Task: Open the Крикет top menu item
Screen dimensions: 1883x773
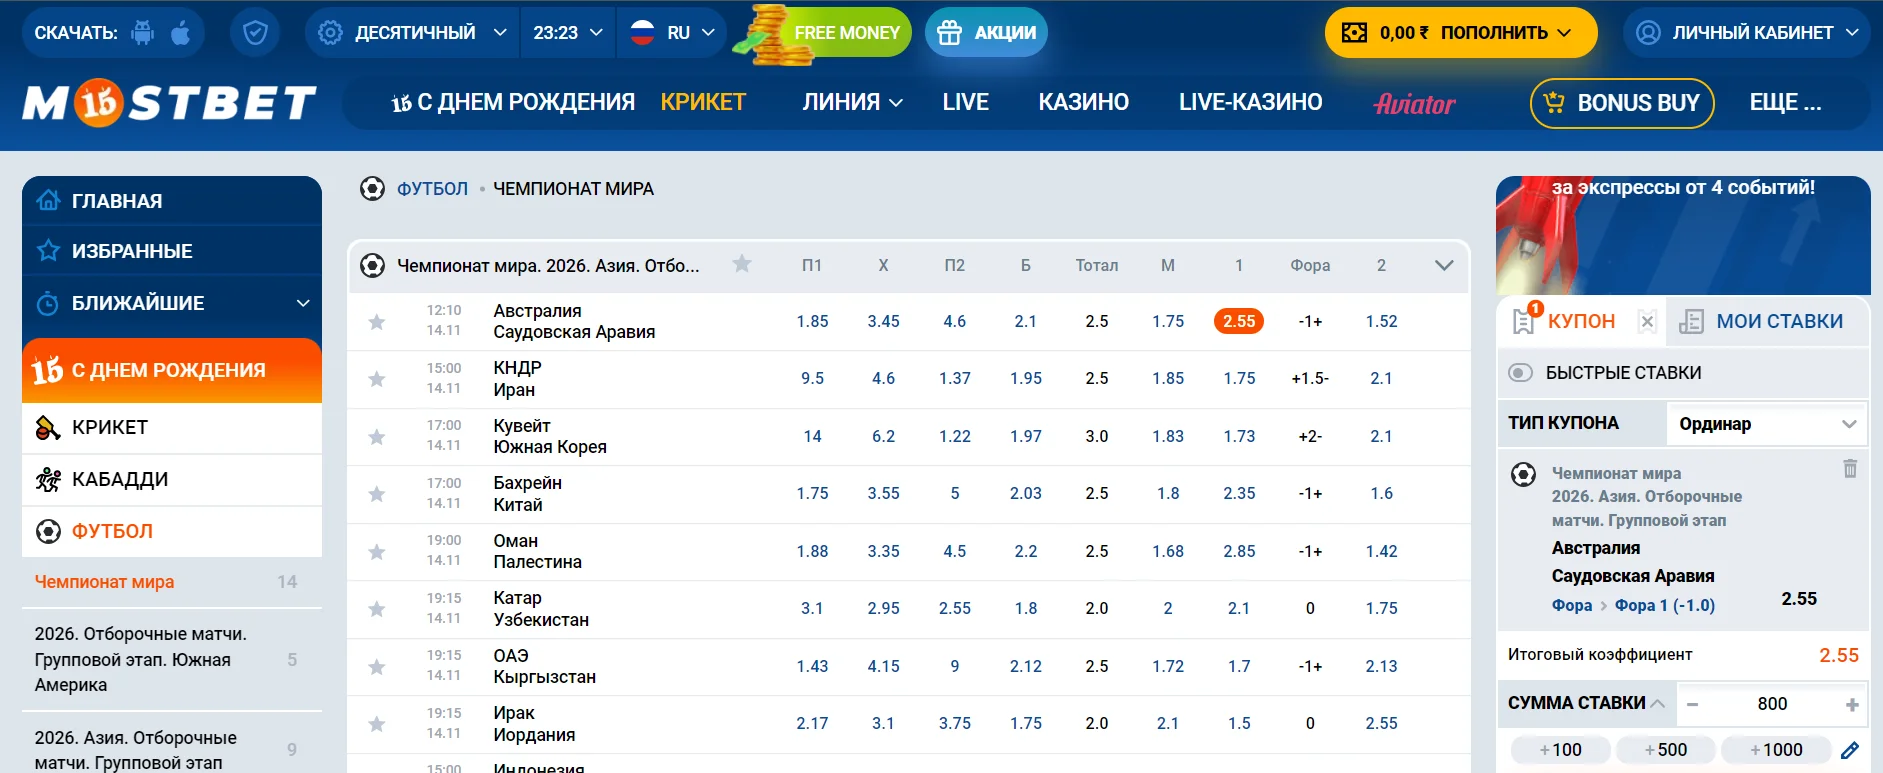Action: 703,103
